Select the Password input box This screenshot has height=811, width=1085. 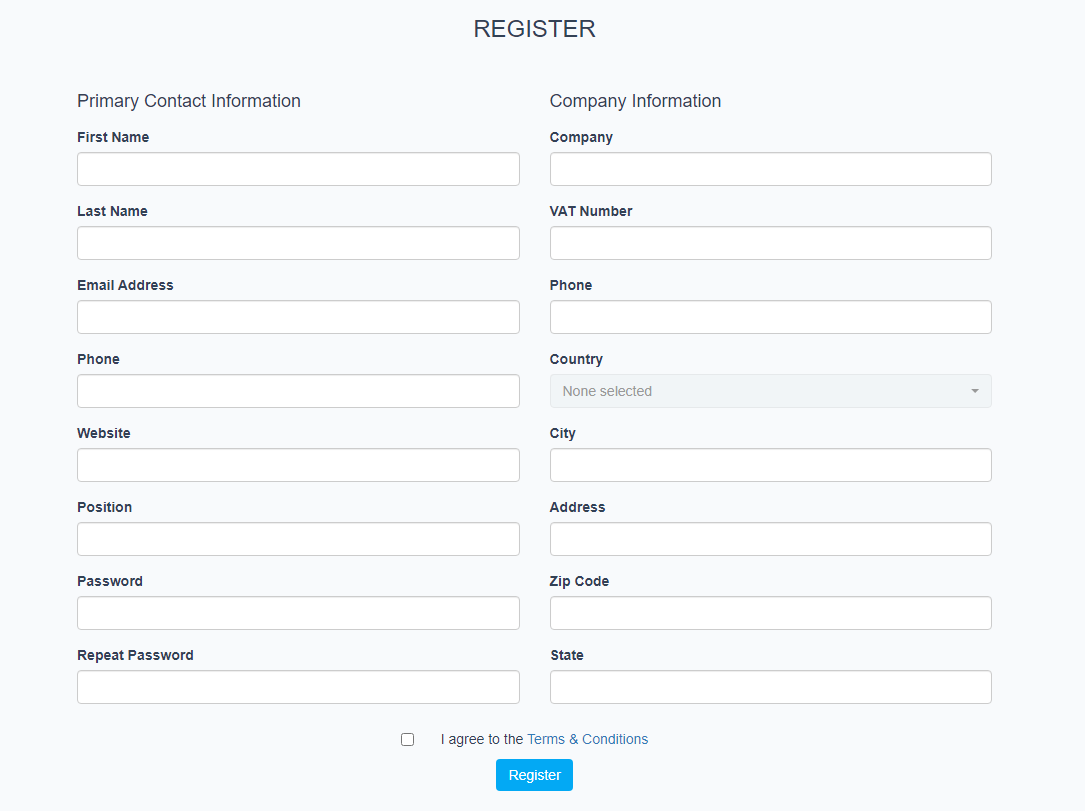pos(298,613)
